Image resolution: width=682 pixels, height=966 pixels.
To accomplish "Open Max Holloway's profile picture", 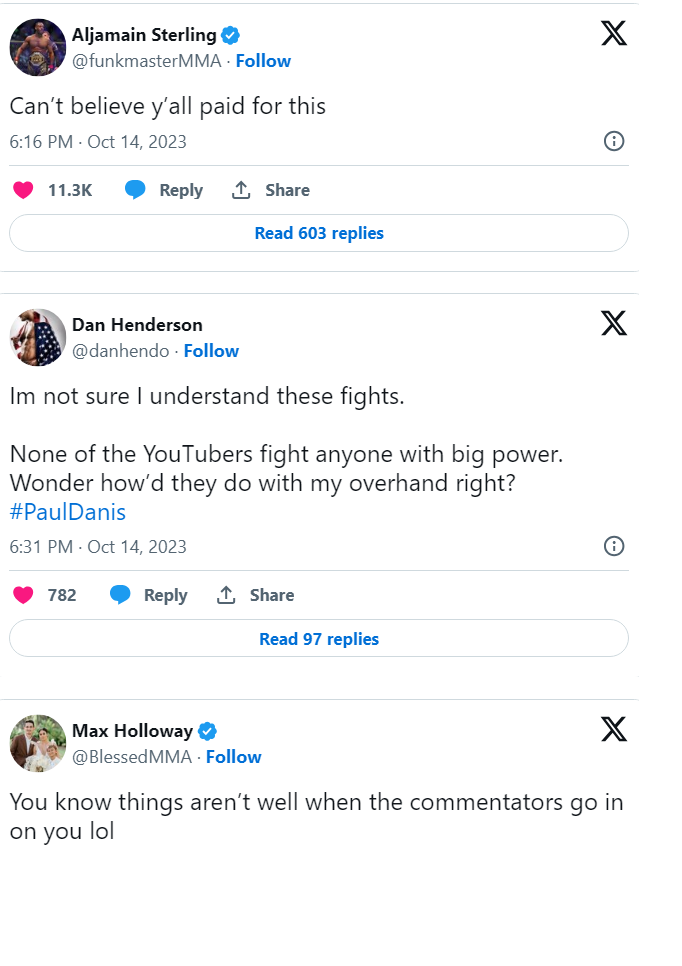I will click(x=38, y=743).
